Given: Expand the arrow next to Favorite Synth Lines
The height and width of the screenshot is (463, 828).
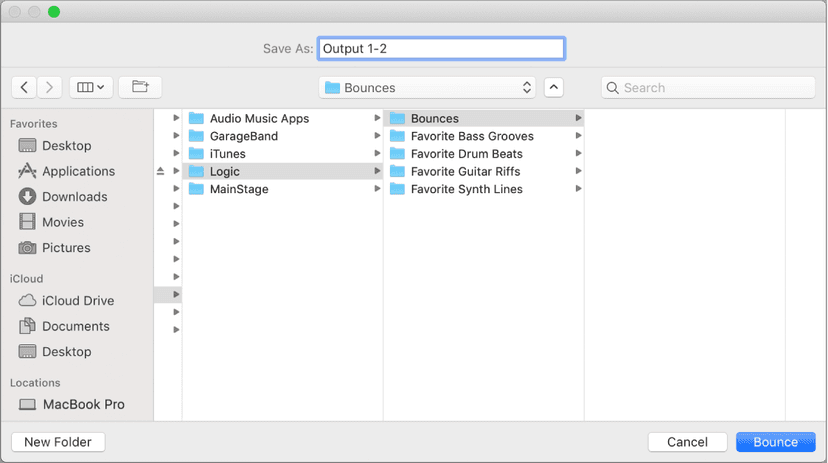Looking at the screenshot, I should 578,189.
